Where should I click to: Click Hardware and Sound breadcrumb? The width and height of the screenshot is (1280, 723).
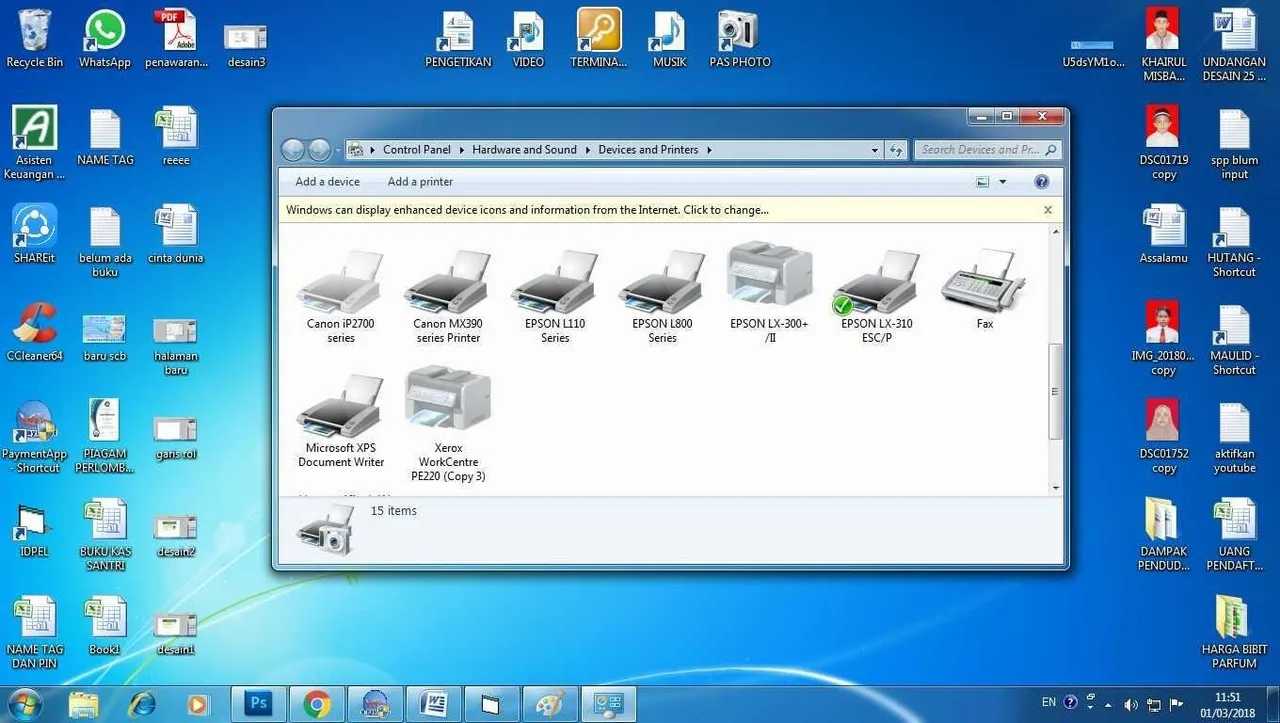pyautogui.click(x=524, y=150)
